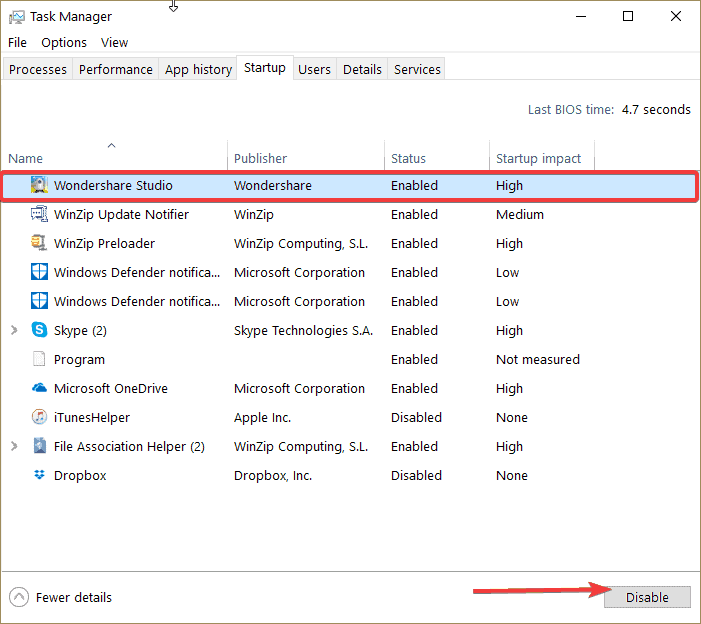Click the Wondershare Studio app icon

coord(39,185)
